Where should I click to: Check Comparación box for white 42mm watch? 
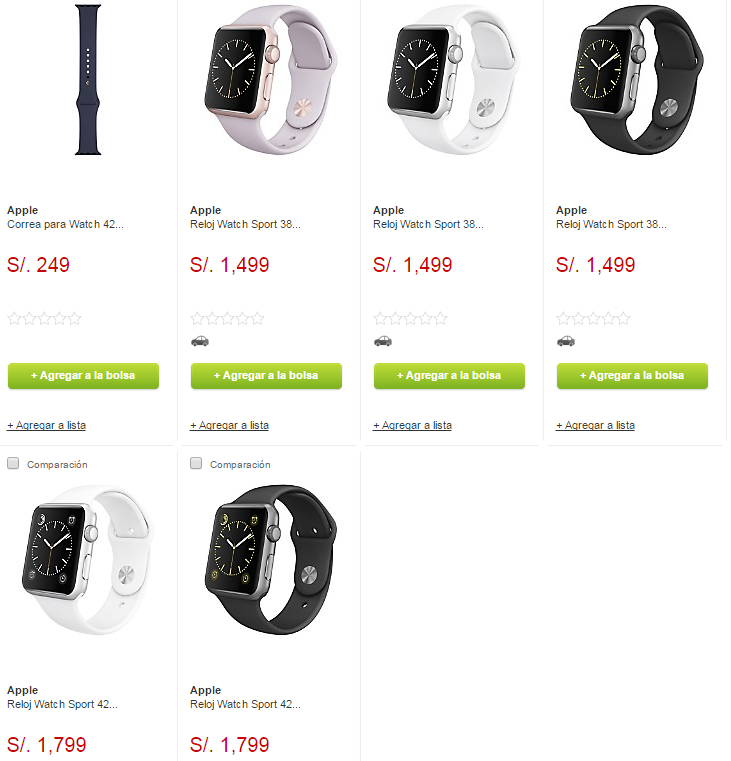(x=13, y=463)
